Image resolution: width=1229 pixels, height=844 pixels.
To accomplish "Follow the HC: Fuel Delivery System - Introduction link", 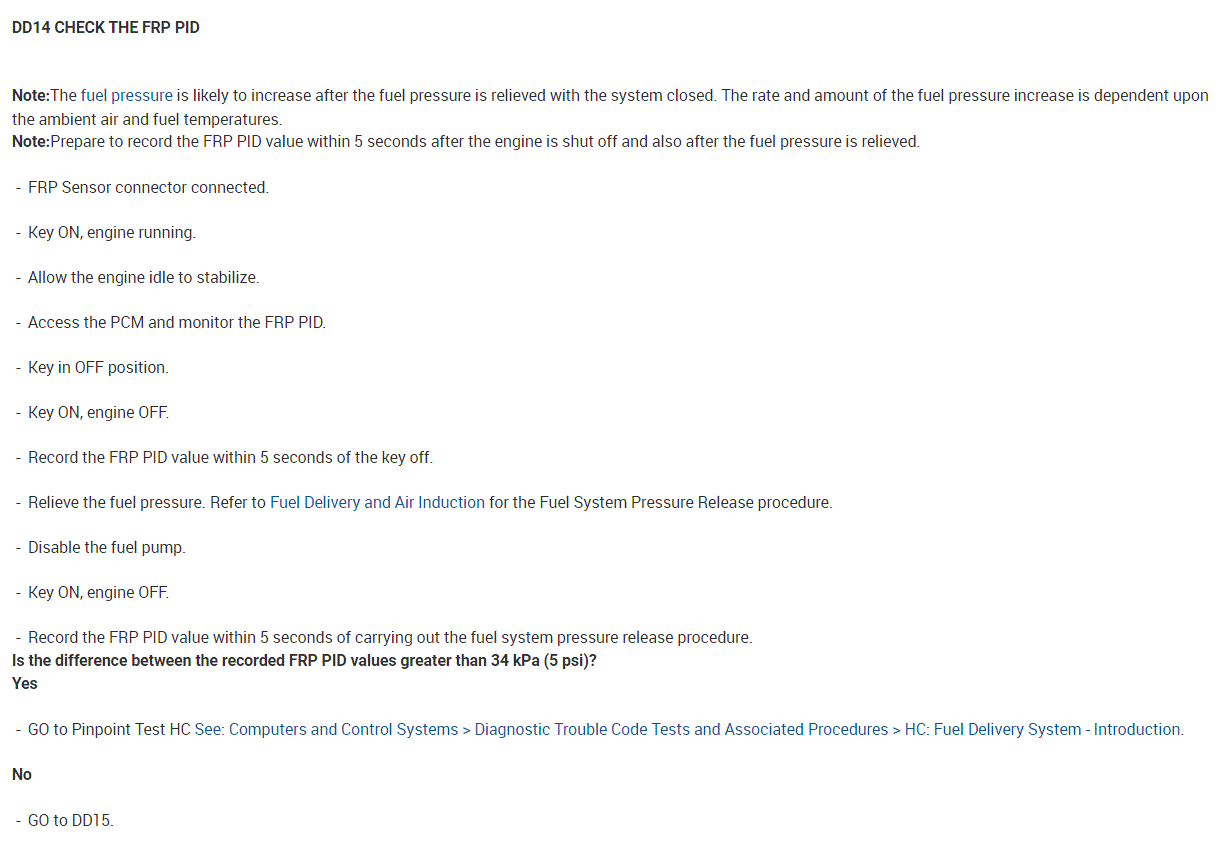I will (x=1043, y=729).
